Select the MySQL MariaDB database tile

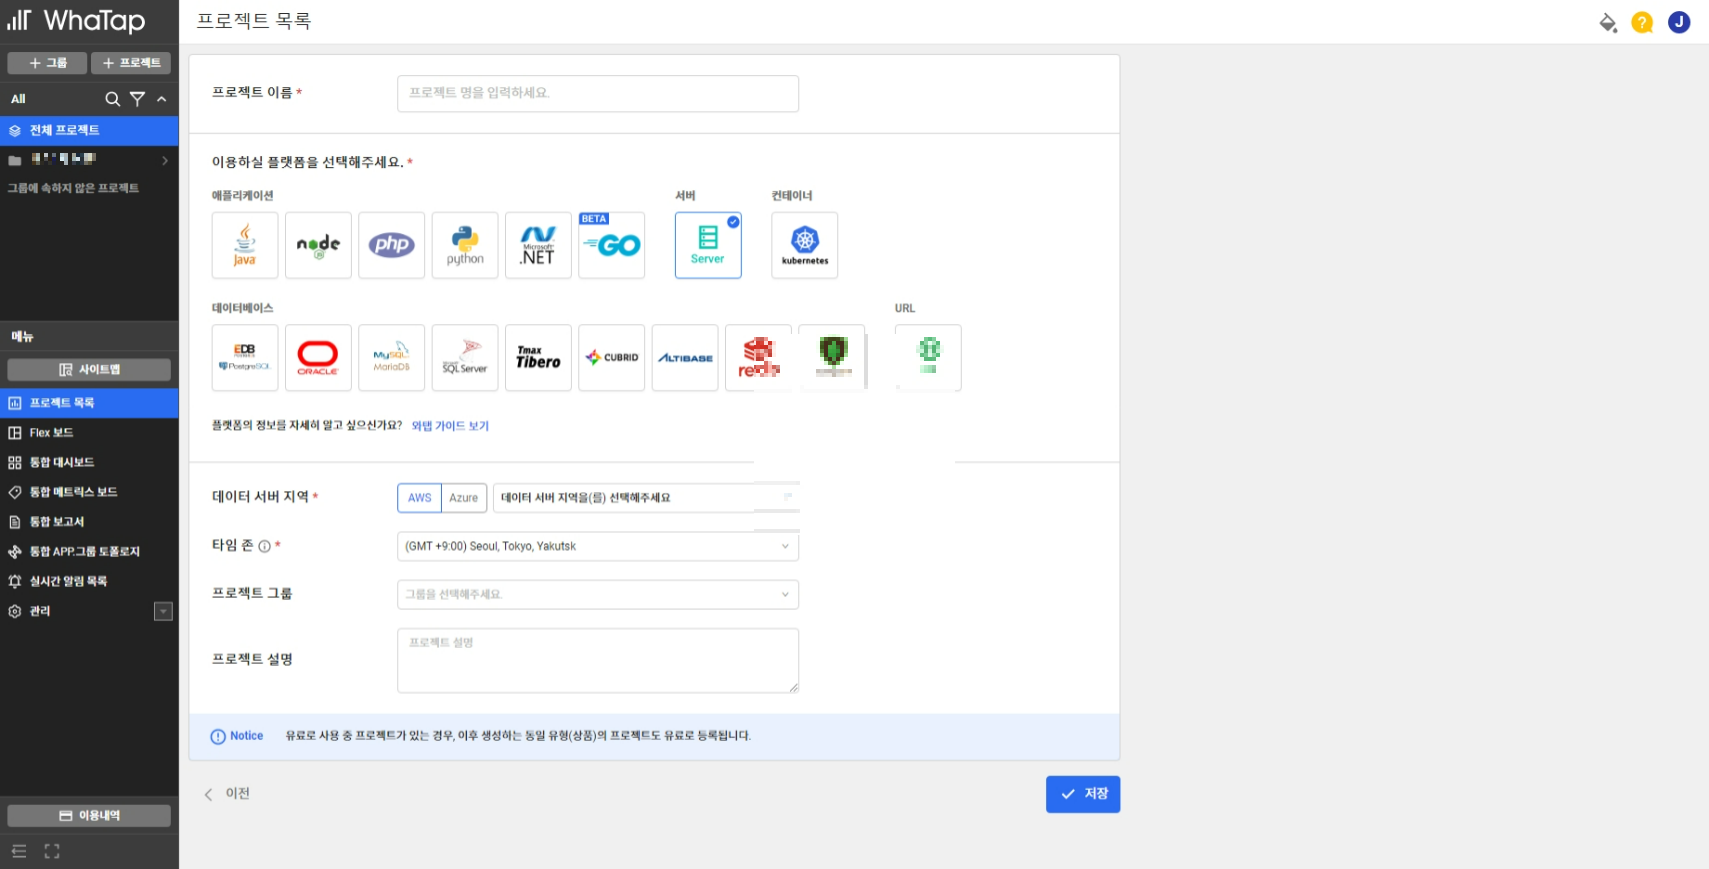[x=391, y=358]
